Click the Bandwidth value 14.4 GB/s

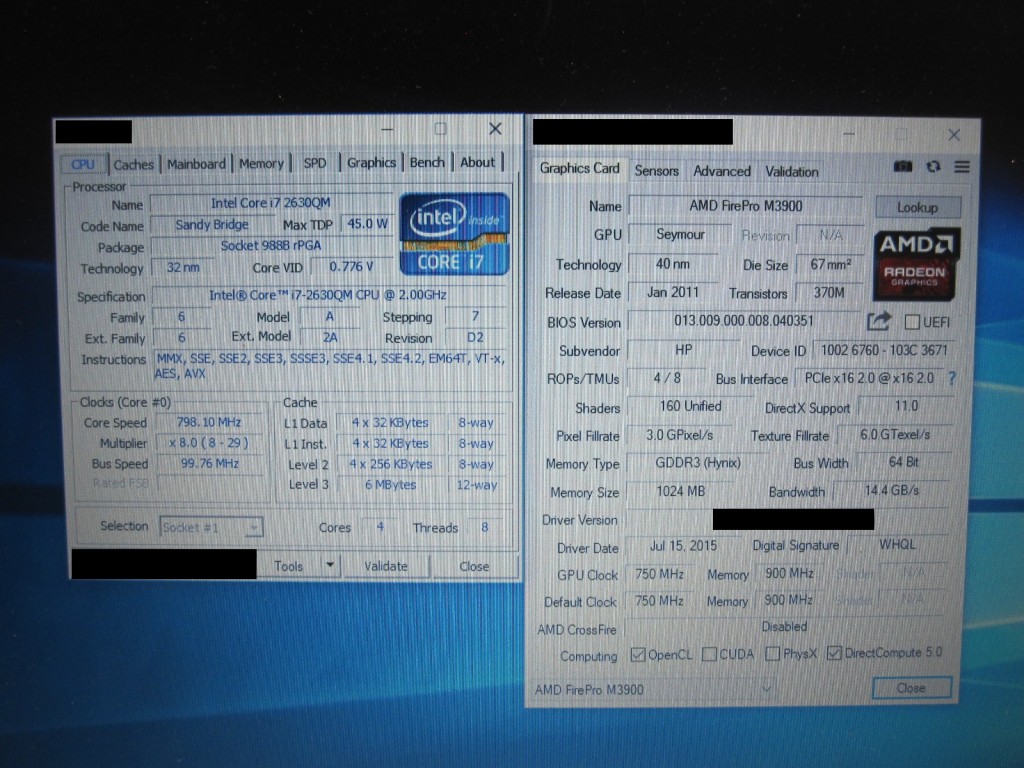[x=891, y=490]
